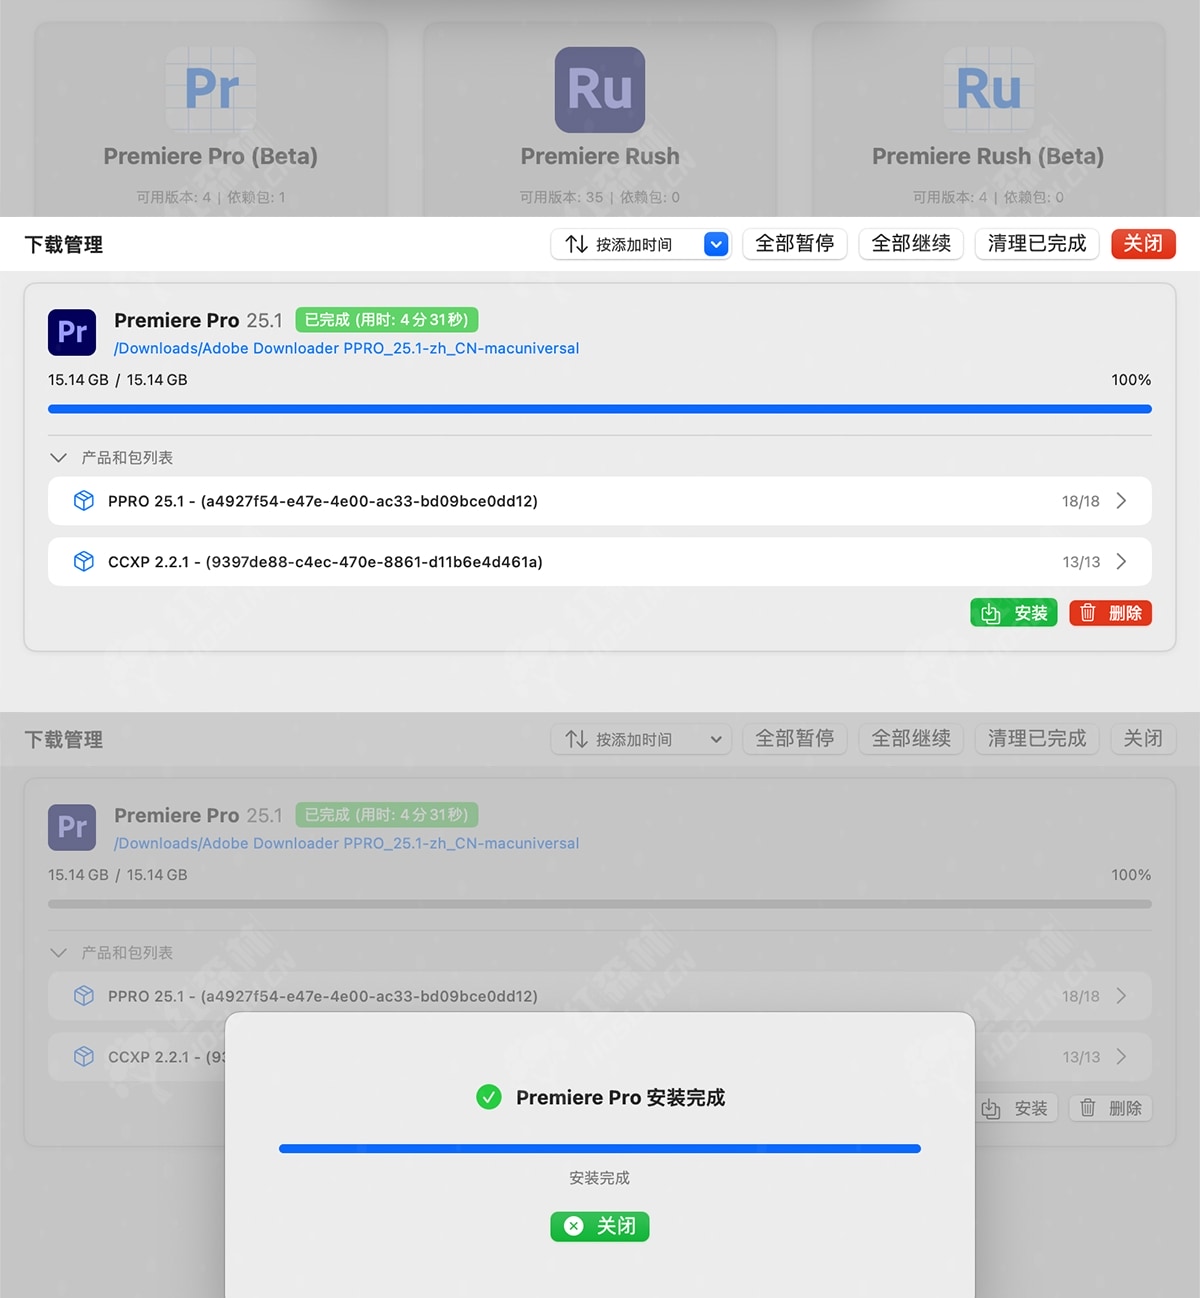Click 15.14 GB size text in top panel
The width and height of the screenshot is (1200, 1298).
[118, 380]
